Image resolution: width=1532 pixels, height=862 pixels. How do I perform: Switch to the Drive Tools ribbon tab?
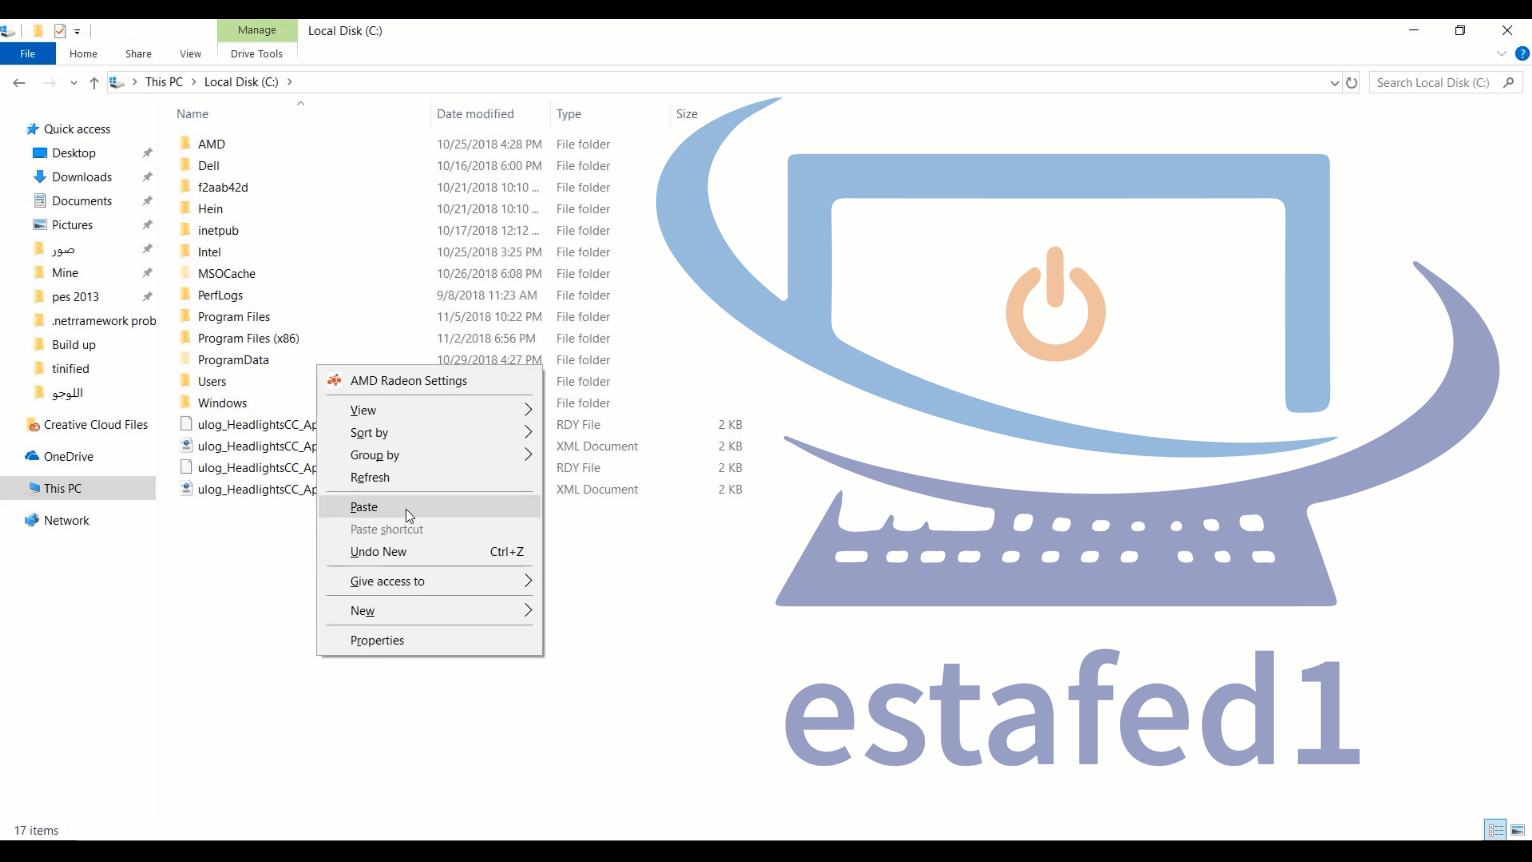(x=257, y=54)
